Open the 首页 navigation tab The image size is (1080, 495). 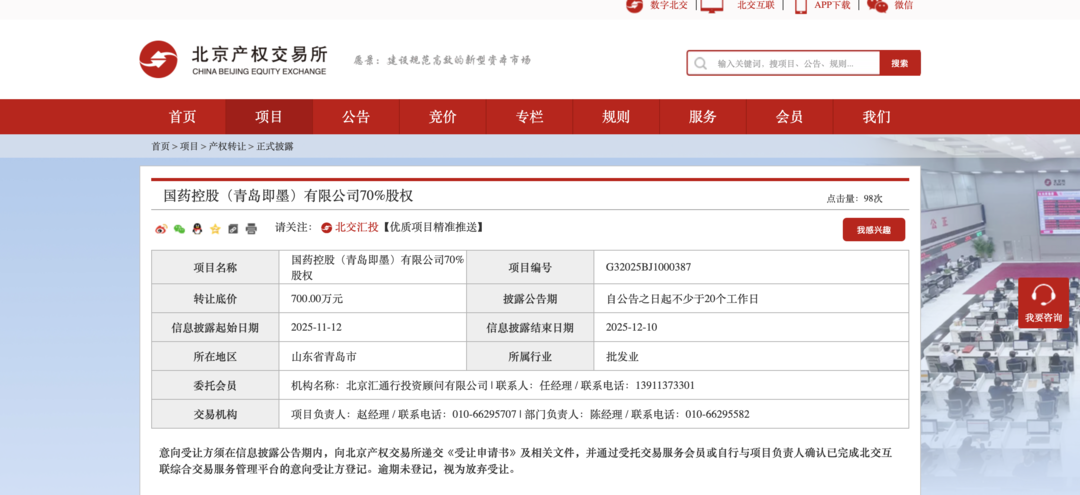tap(182, 117)
